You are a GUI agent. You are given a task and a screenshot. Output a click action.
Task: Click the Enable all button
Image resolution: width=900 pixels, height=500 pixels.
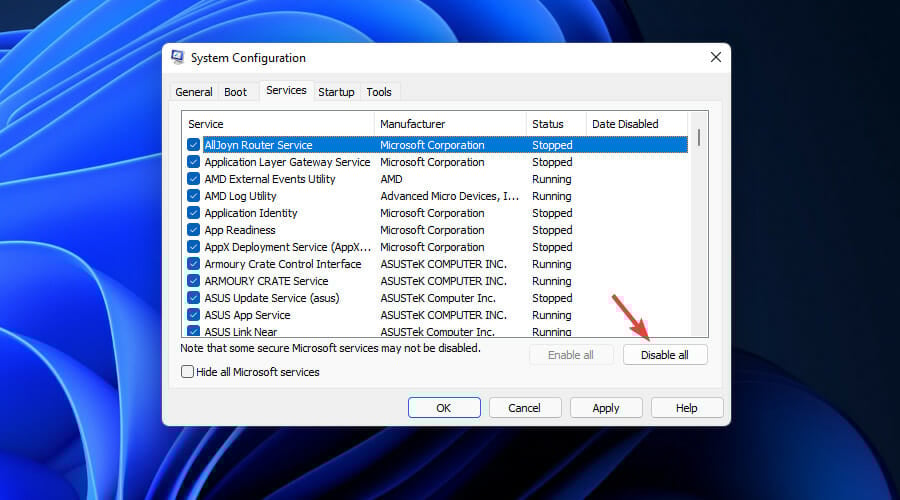pos(571,355)
